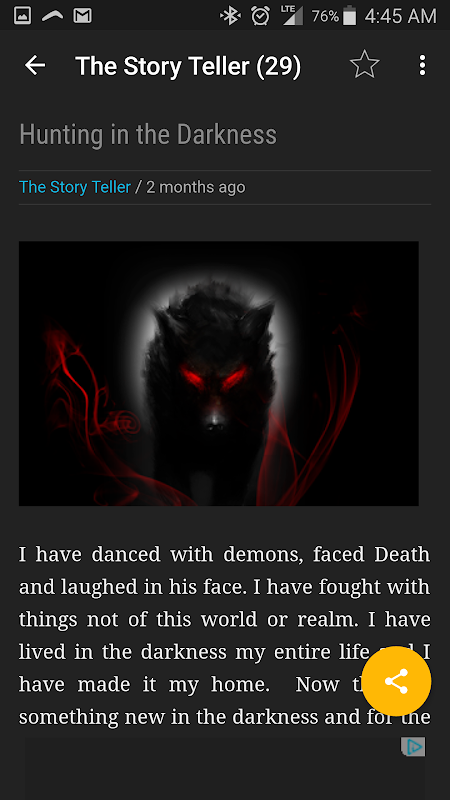Image resolution: width=450 pixels, height=800 pixels.
Task: Tap the battery icon showing 76%
Action: click(349, 16)
